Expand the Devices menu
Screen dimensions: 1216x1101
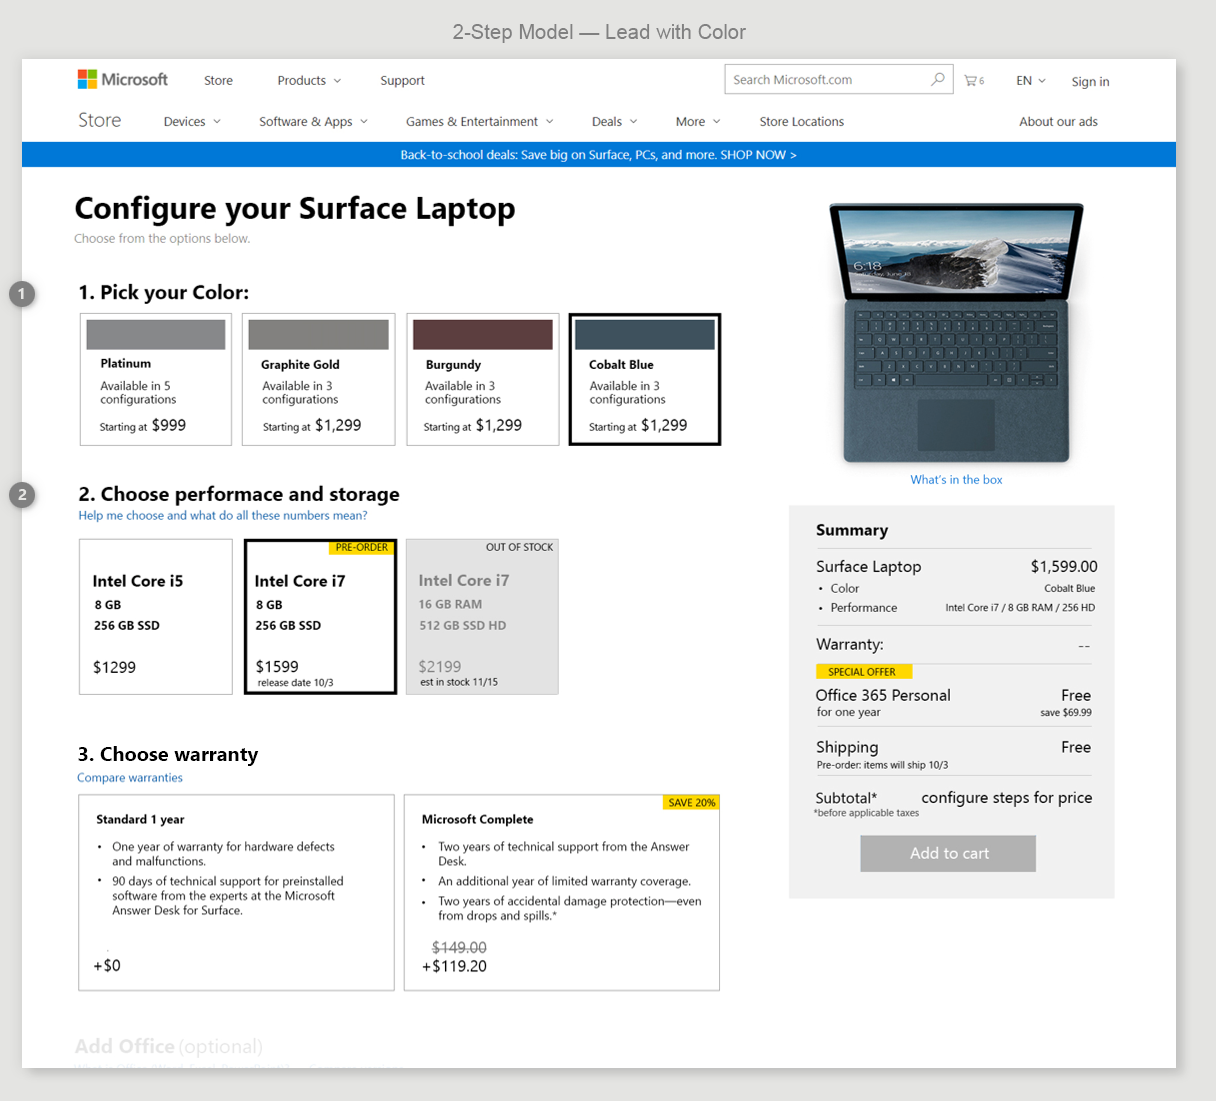coord(192,122)
